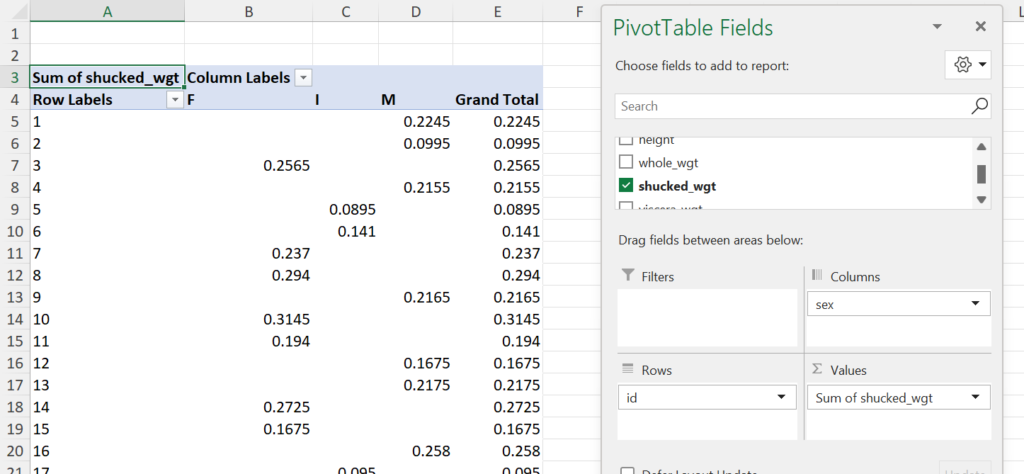Open Sum of shucked_wgt dropdown in Values

(x=974, y=398)
